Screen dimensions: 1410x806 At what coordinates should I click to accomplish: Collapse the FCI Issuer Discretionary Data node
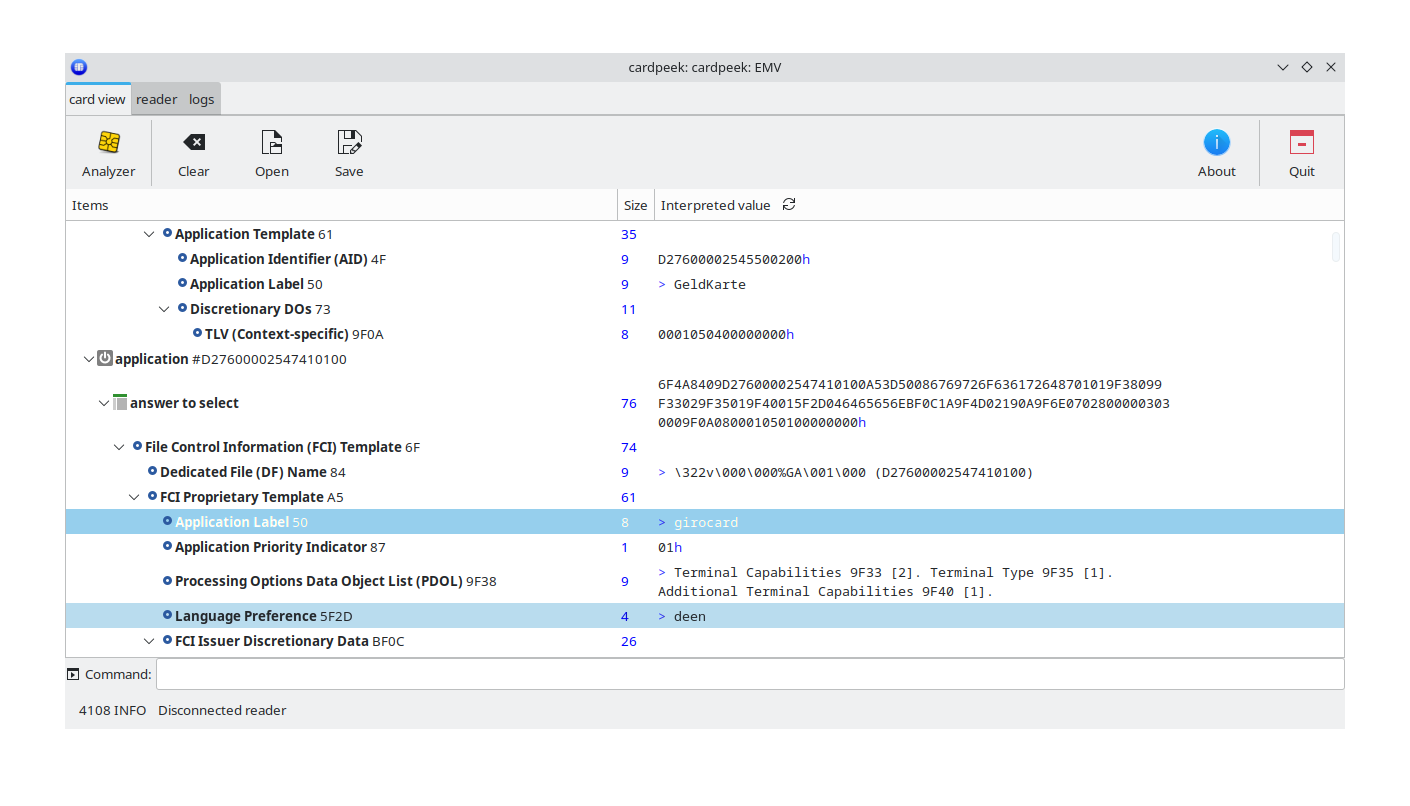pyautogui.click(x=149, y=641)
